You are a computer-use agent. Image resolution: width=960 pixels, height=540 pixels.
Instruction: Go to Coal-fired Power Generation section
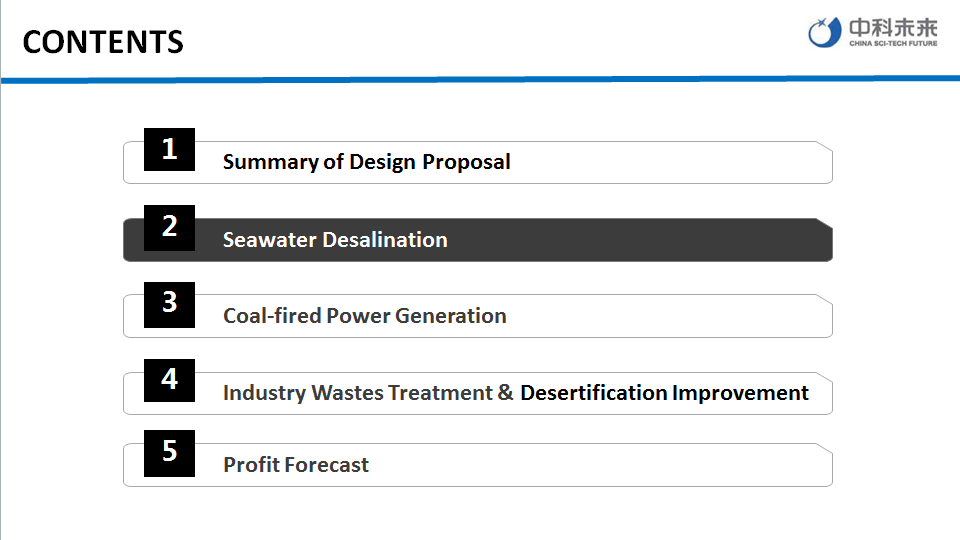(x=364, y=316)
